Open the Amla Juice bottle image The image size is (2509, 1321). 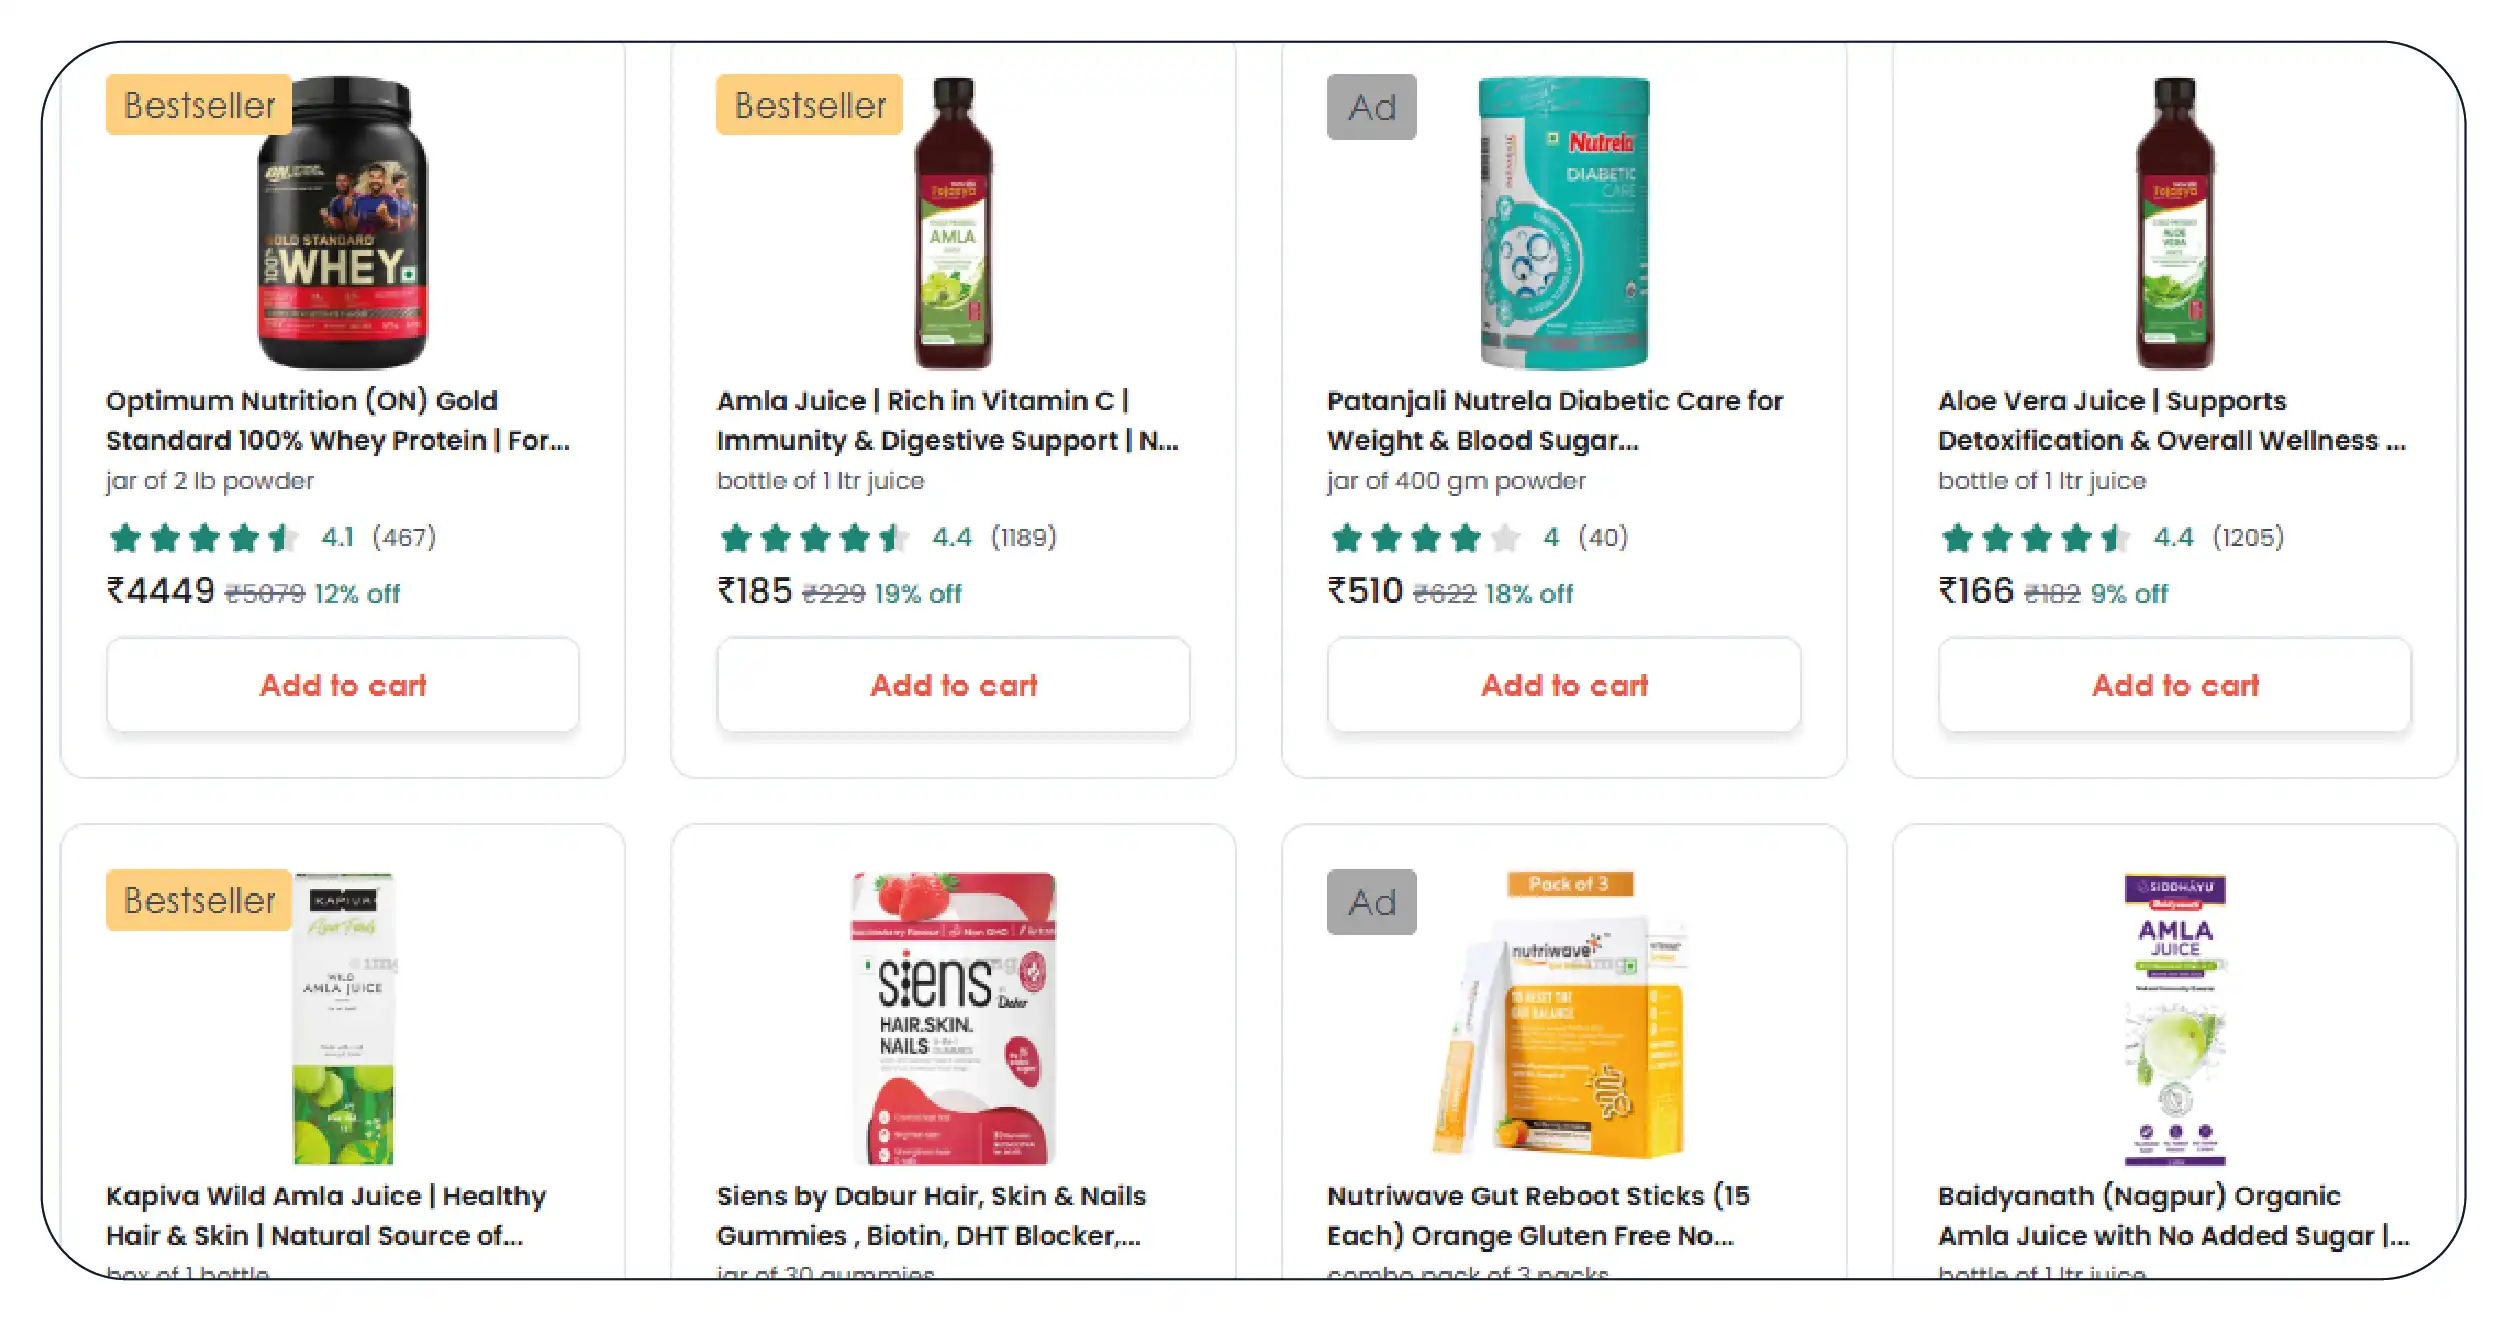953,222
